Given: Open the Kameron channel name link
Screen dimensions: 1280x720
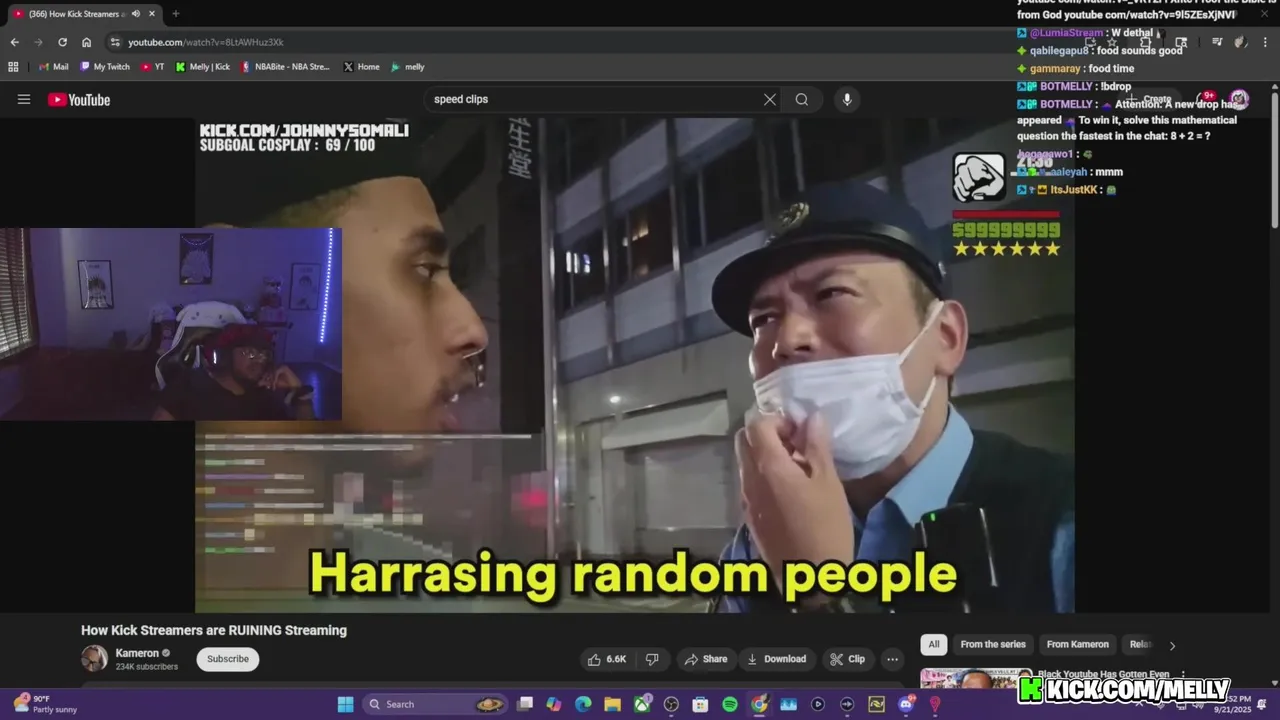Looking at the screenshot, I should 137,653.
